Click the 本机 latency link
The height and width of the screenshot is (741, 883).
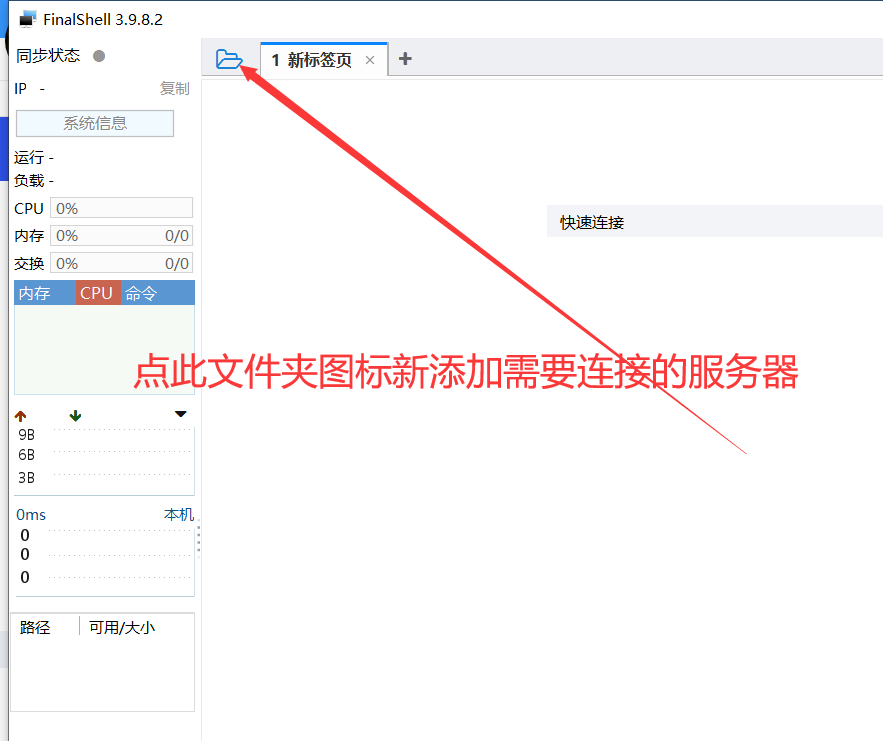[179, 514]
